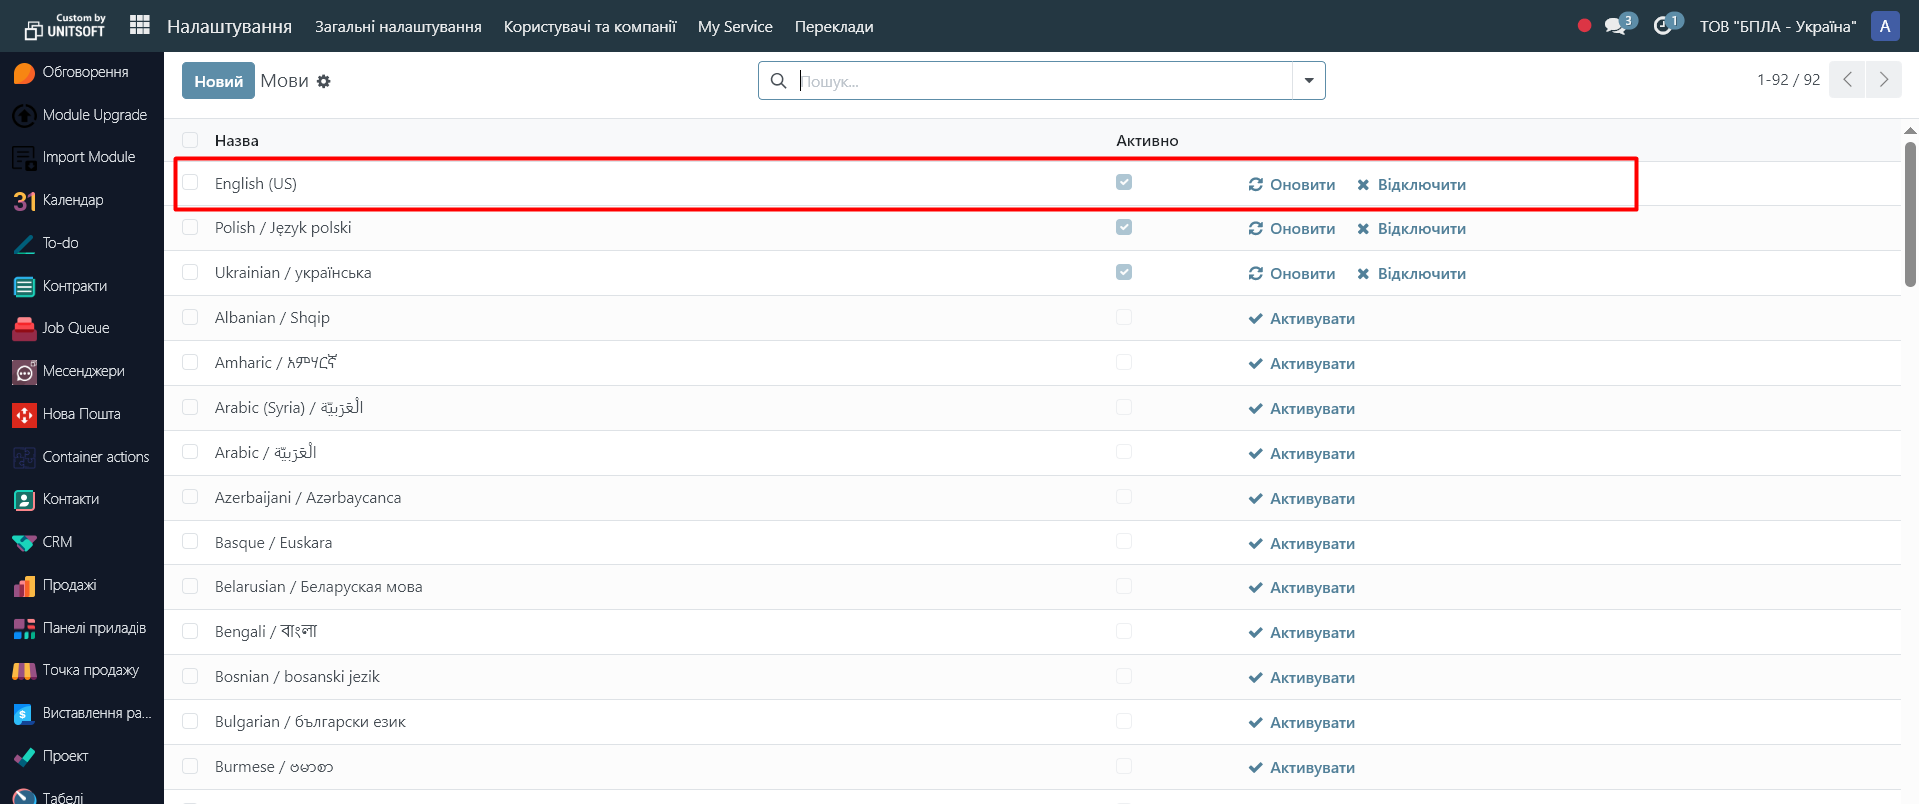Launch the CRM app icon

click(x=25, y=543)
